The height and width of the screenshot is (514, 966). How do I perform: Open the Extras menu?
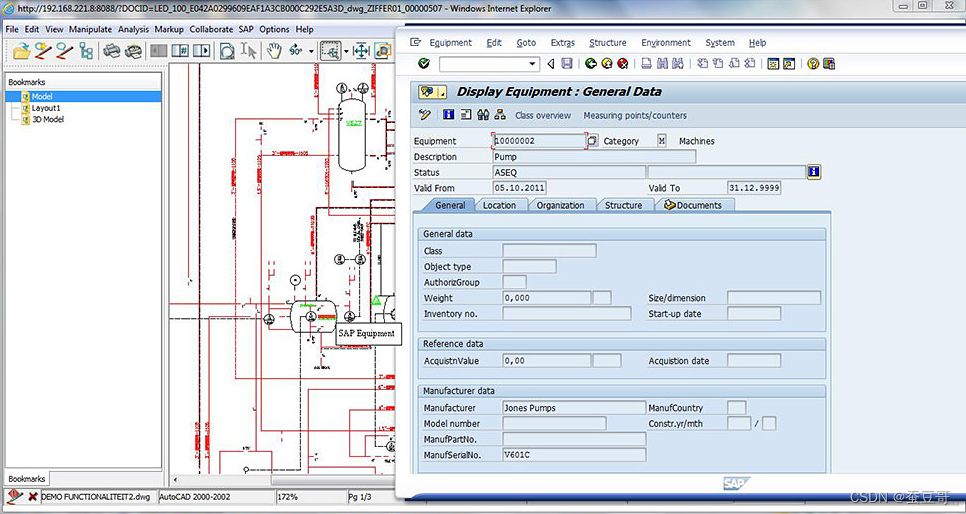click(562, 43)
